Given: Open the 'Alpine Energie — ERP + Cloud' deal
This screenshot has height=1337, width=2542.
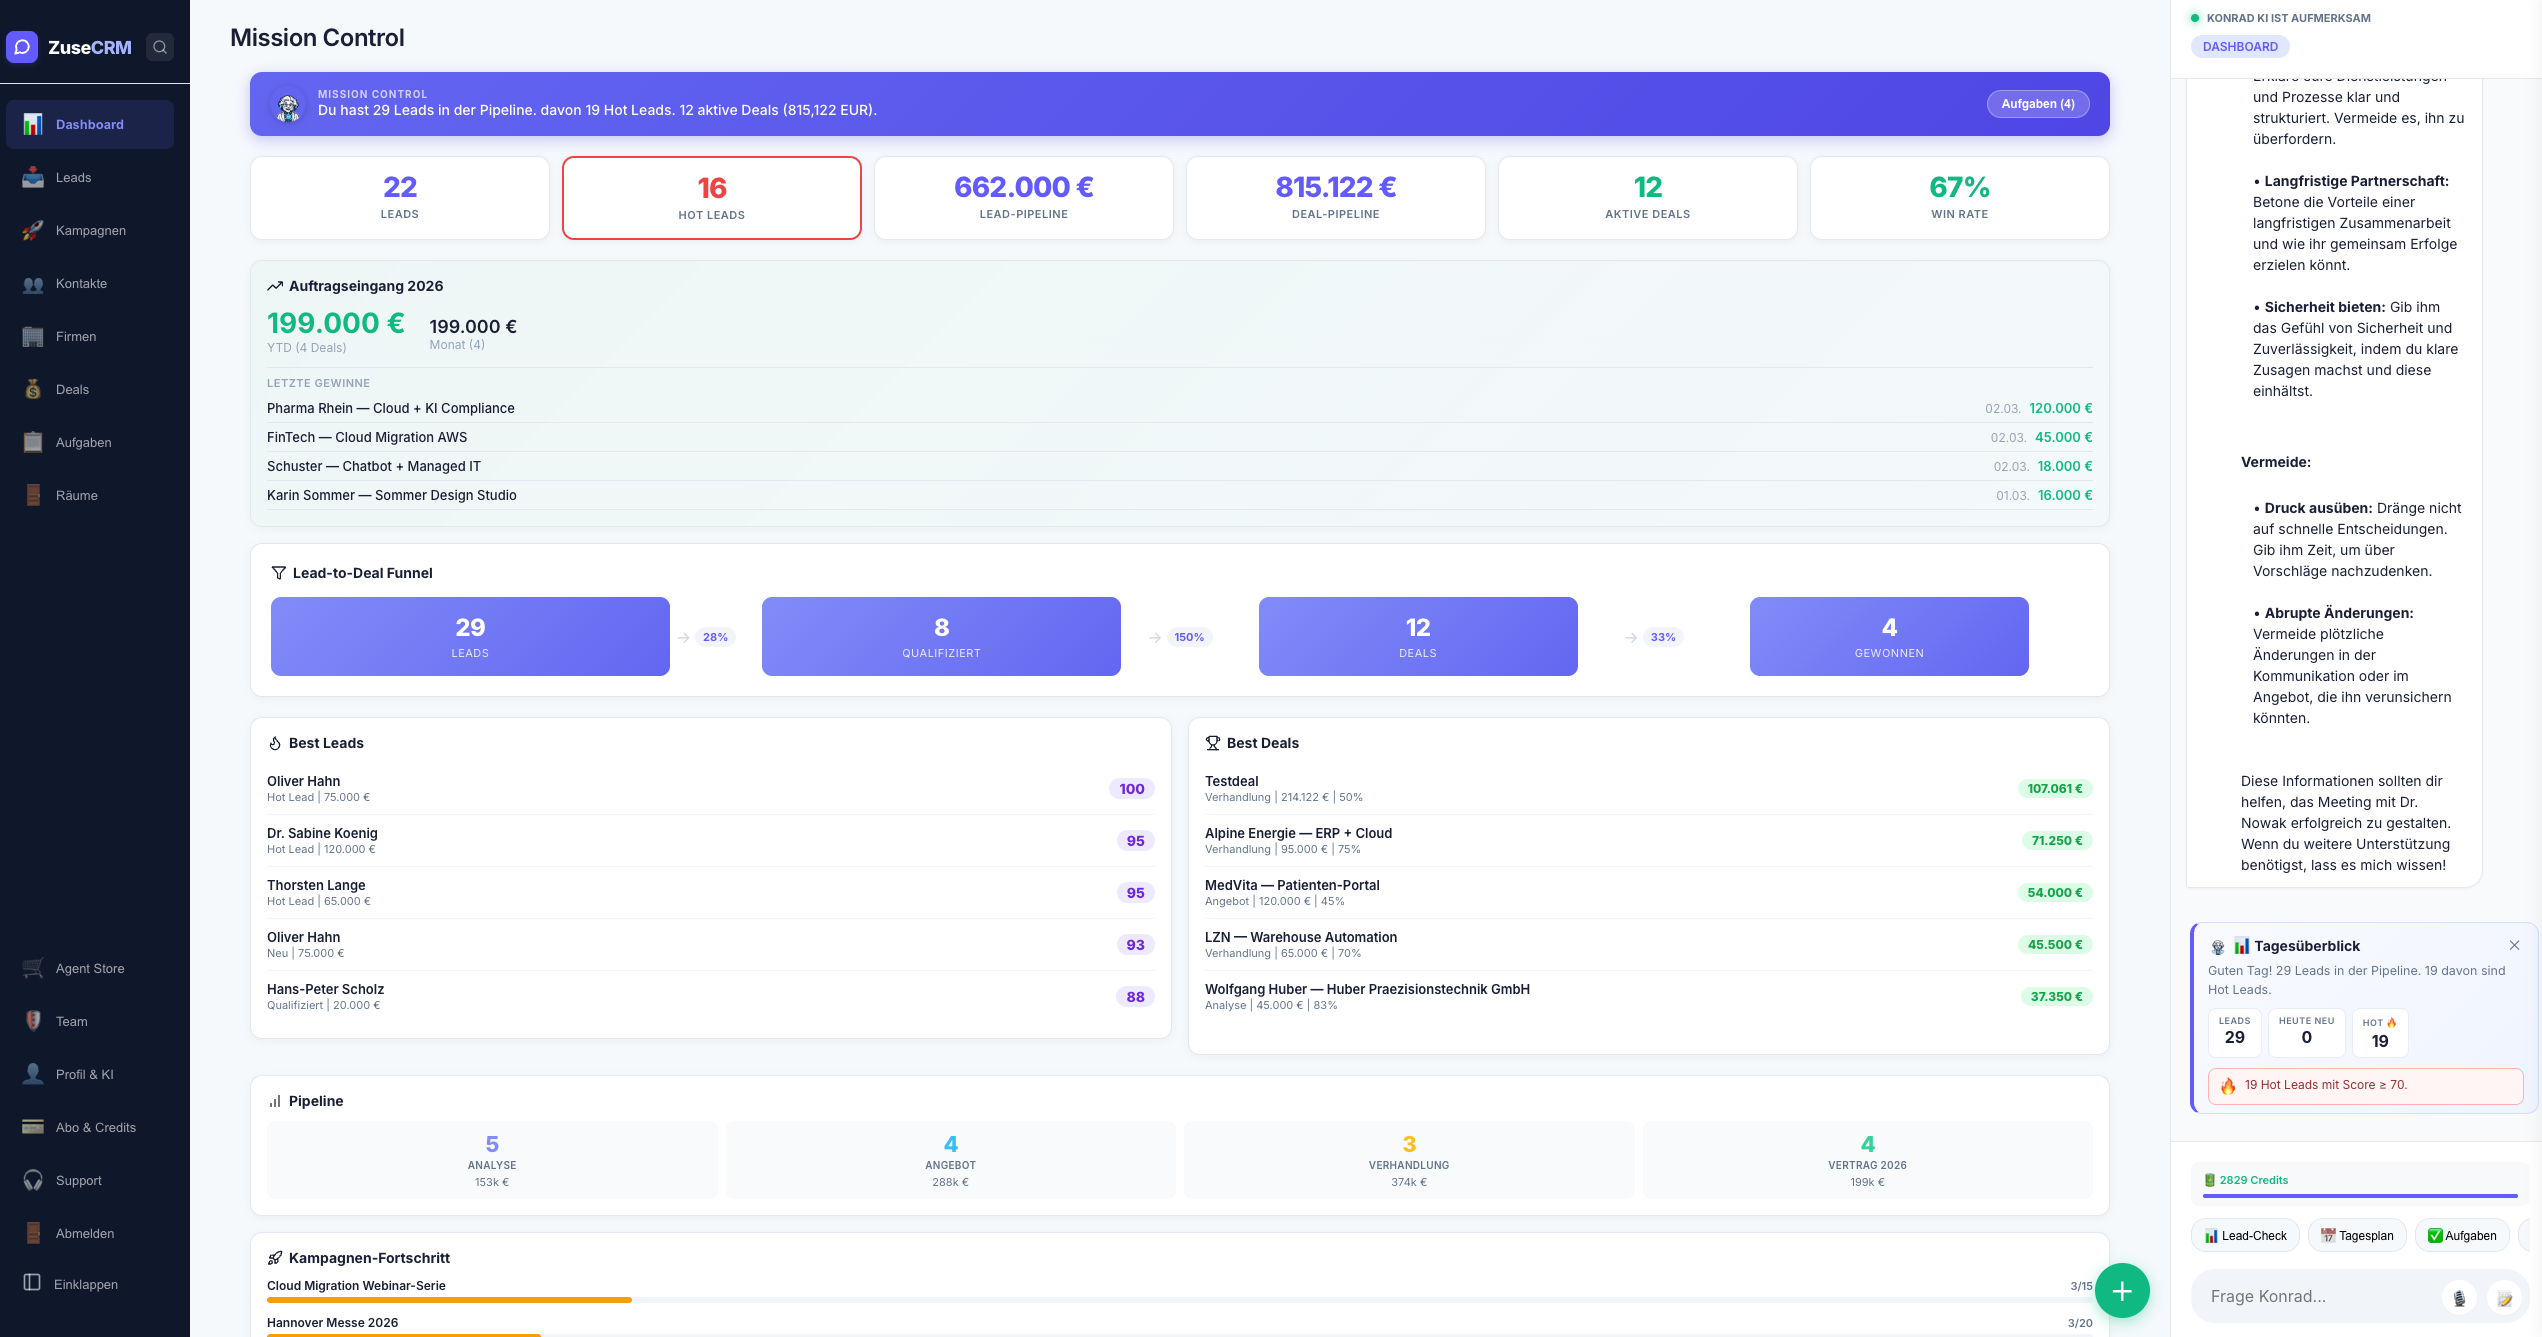Looking at the screenshot, I should tap(1649, 840).
